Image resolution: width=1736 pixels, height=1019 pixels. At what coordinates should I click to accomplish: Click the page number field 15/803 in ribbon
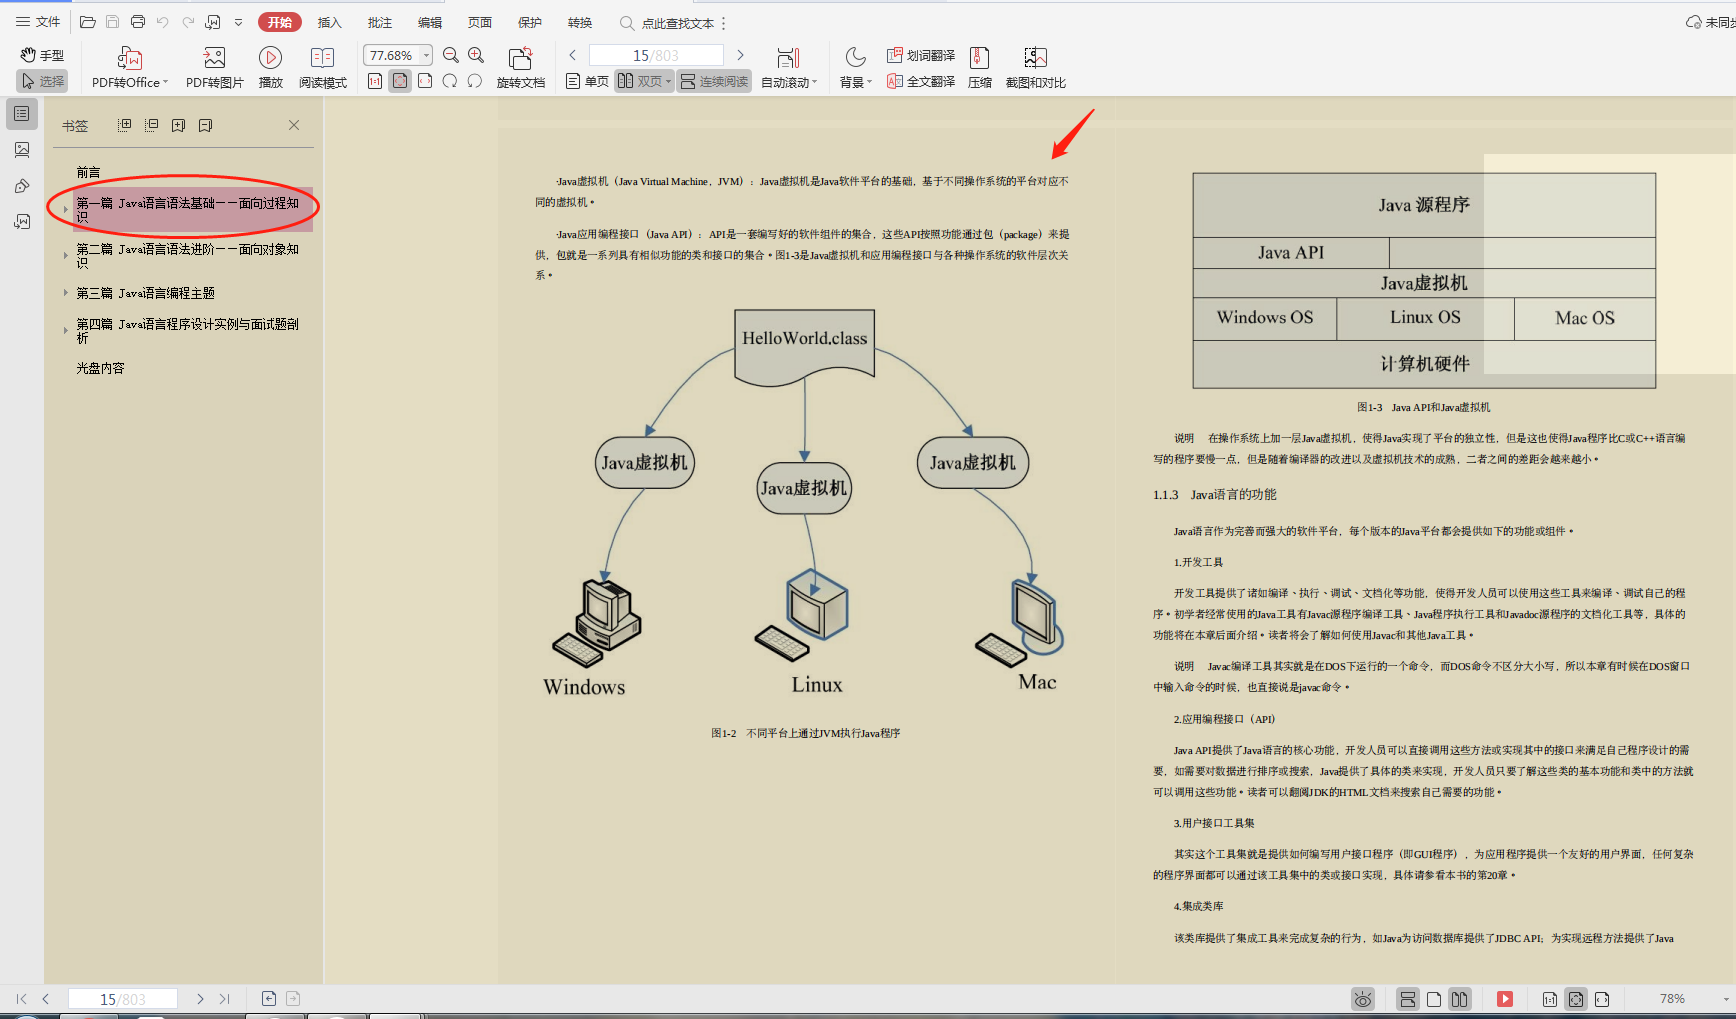tap(656, 56)
